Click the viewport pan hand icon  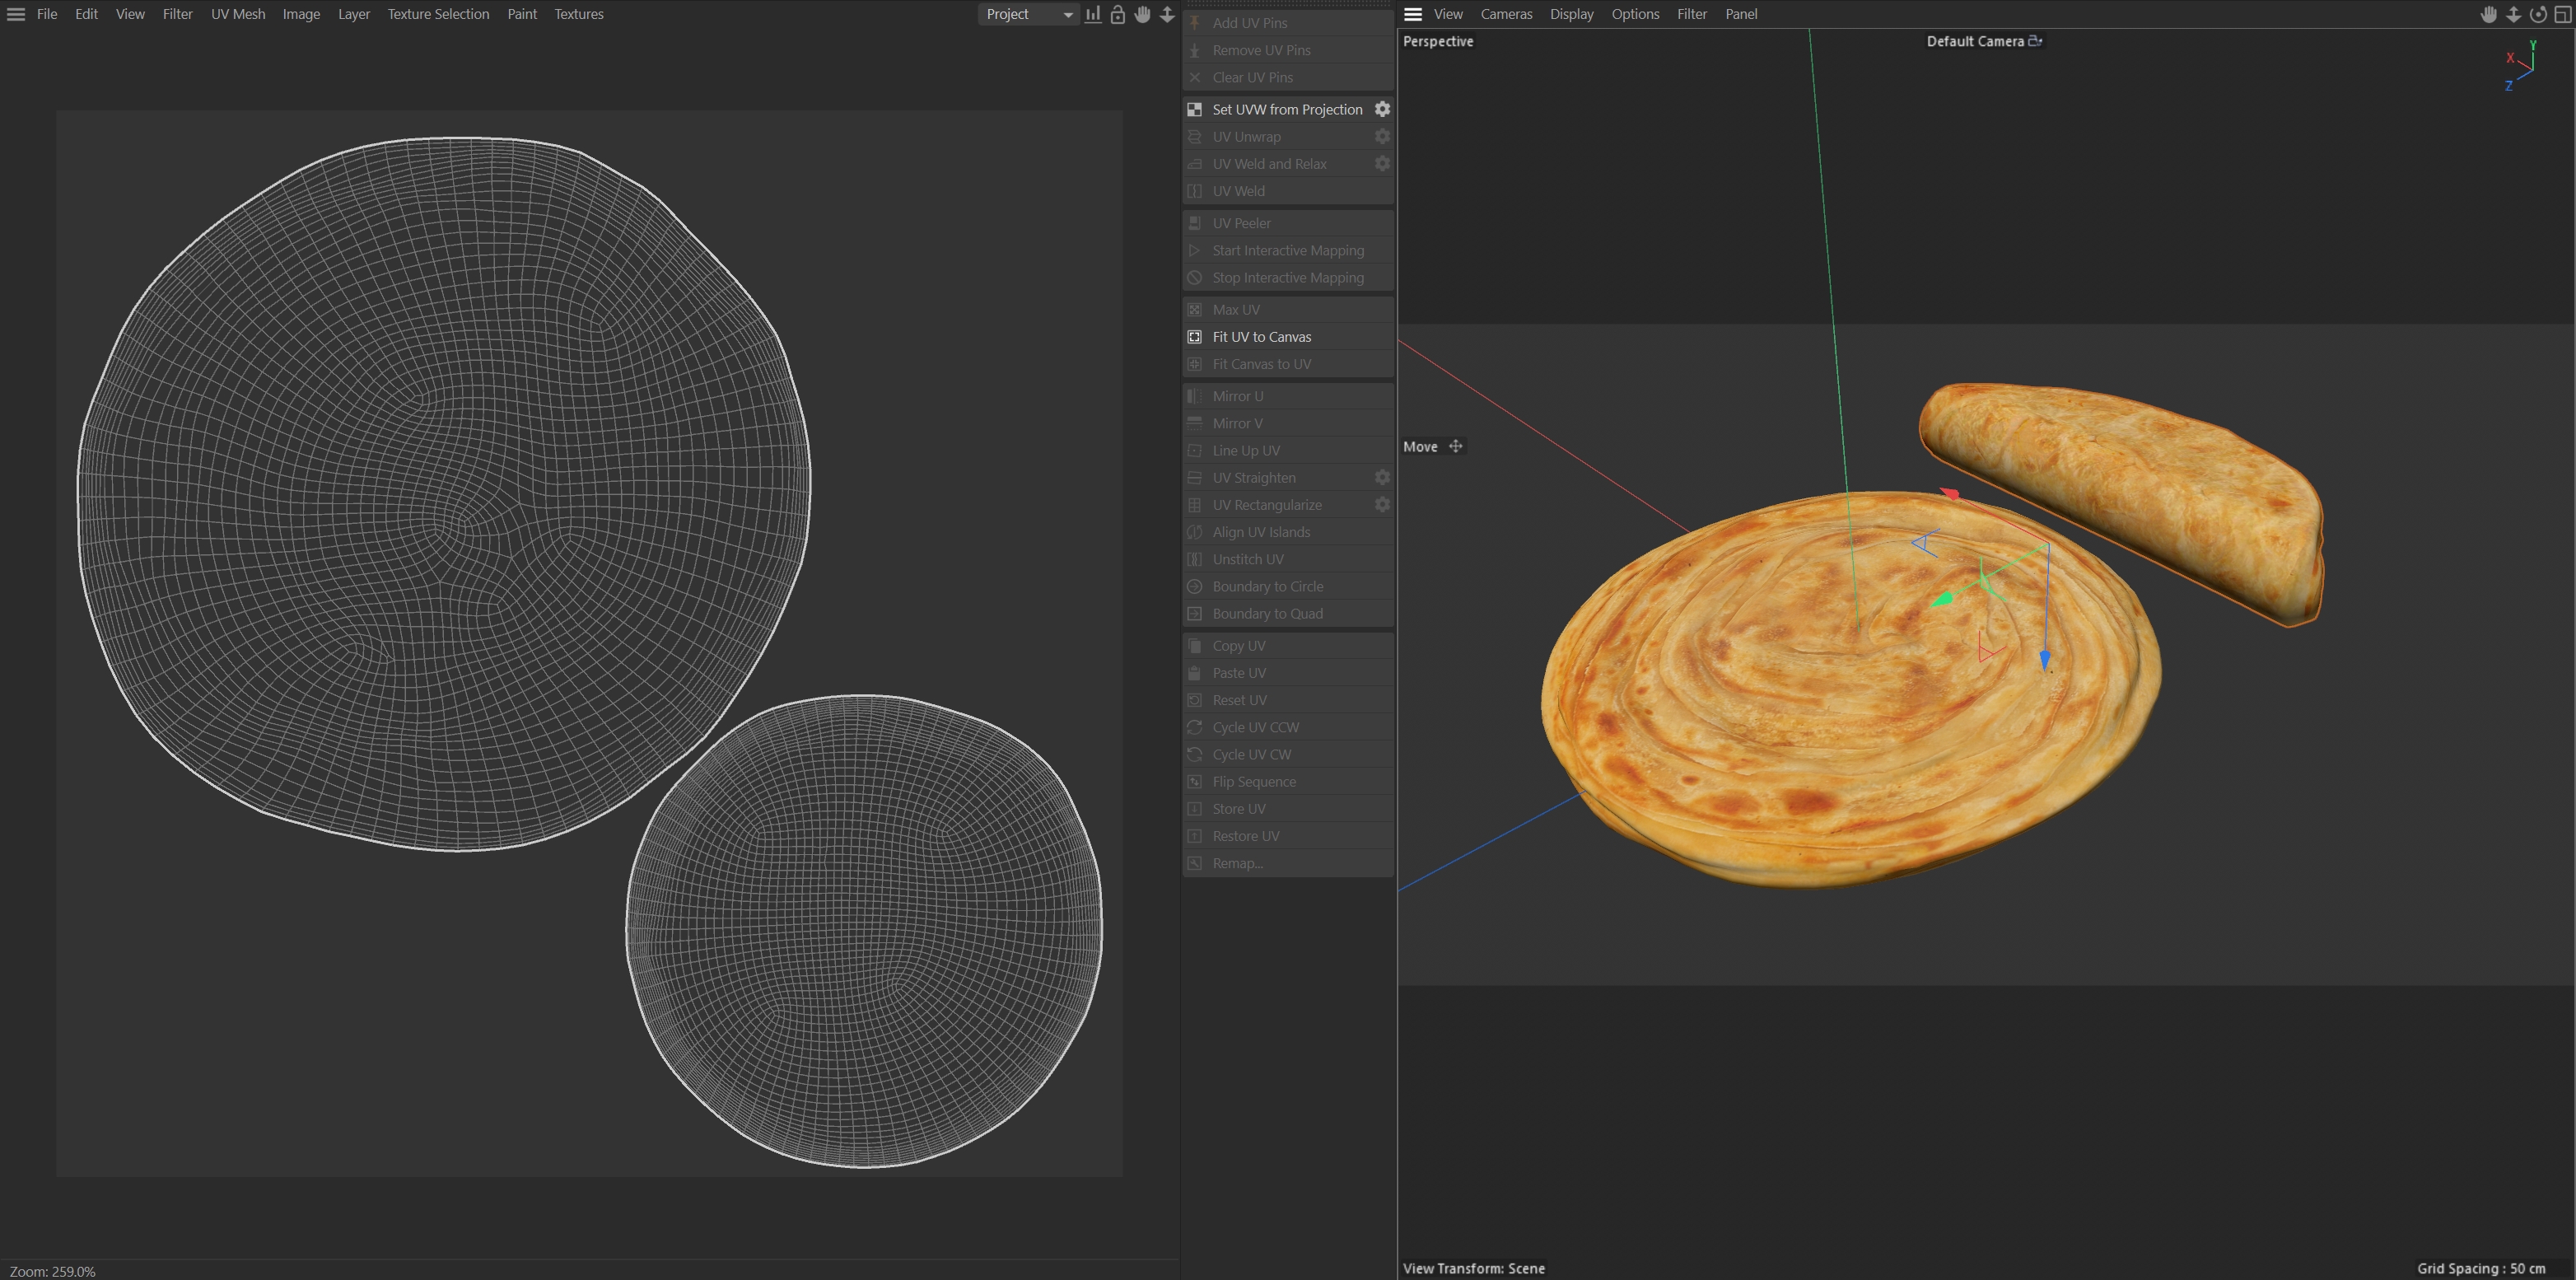(2489, 14)
